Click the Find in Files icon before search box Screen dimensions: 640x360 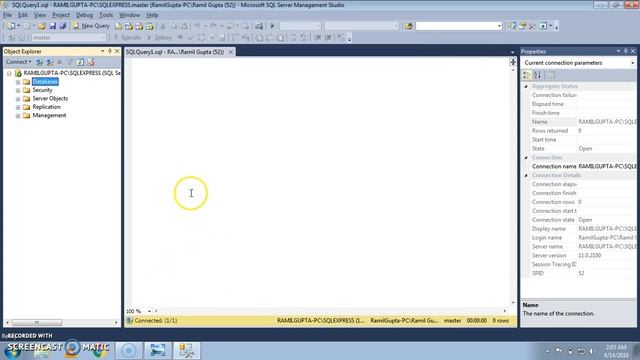pyautogui.click(x=409, y=26)
